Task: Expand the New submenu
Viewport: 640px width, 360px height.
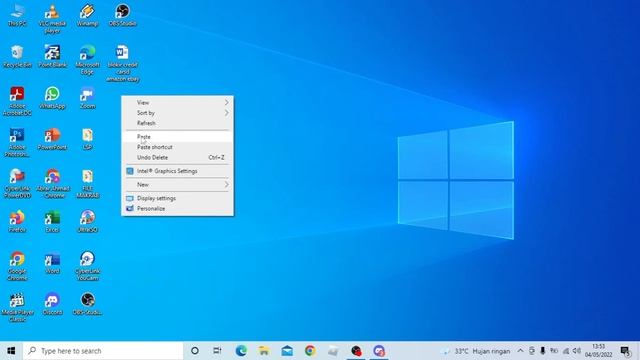Action: pos(178,184)
